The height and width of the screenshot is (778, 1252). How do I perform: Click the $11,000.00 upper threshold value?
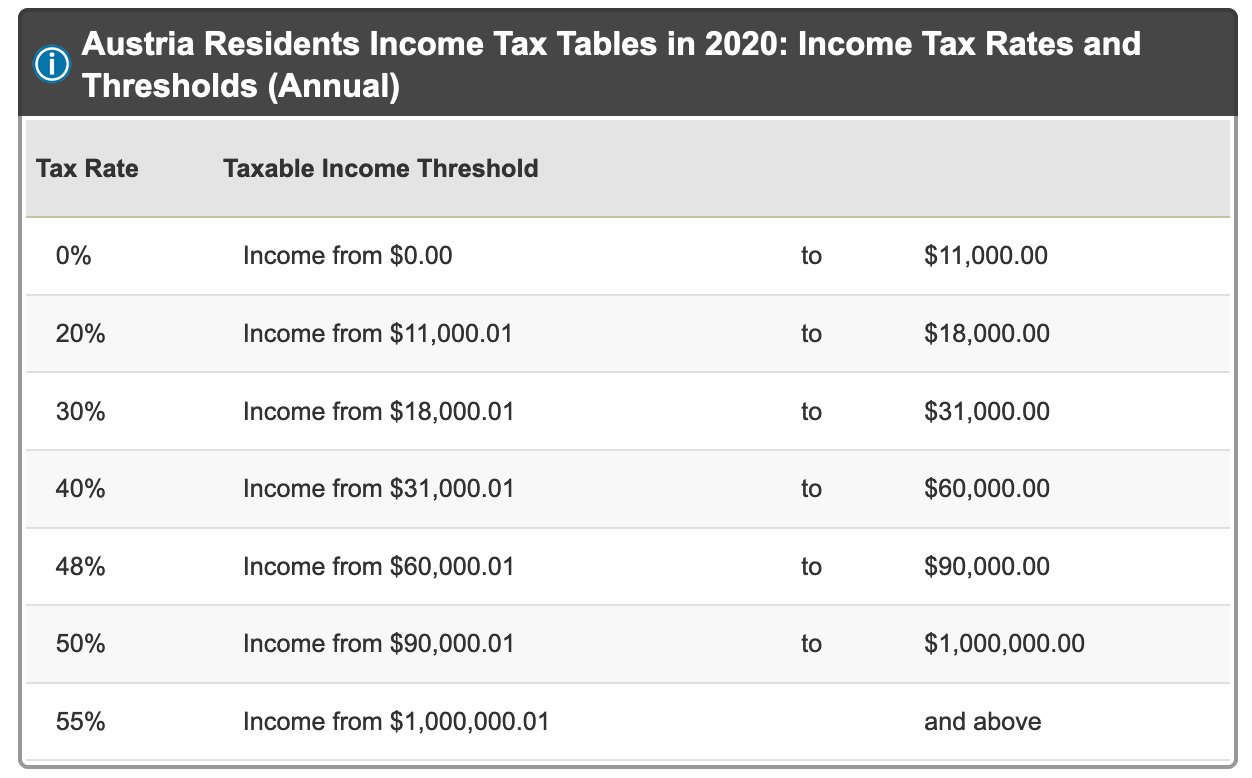click(986, 256)
